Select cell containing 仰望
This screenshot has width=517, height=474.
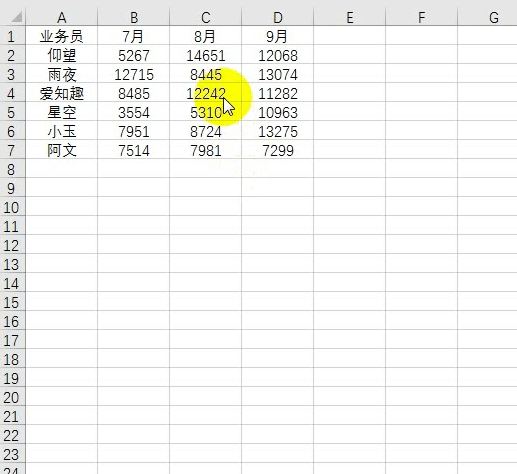pos(62,55)
